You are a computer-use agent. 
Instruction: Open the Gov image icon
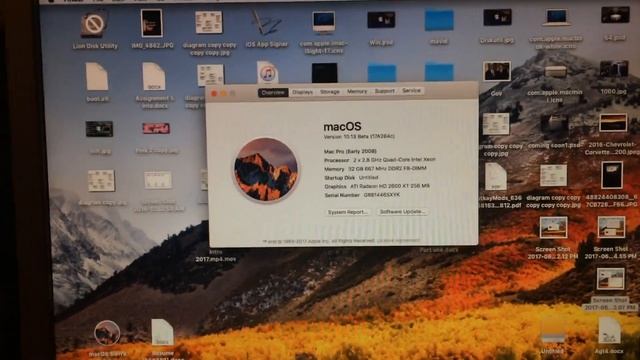click(496, 71)
